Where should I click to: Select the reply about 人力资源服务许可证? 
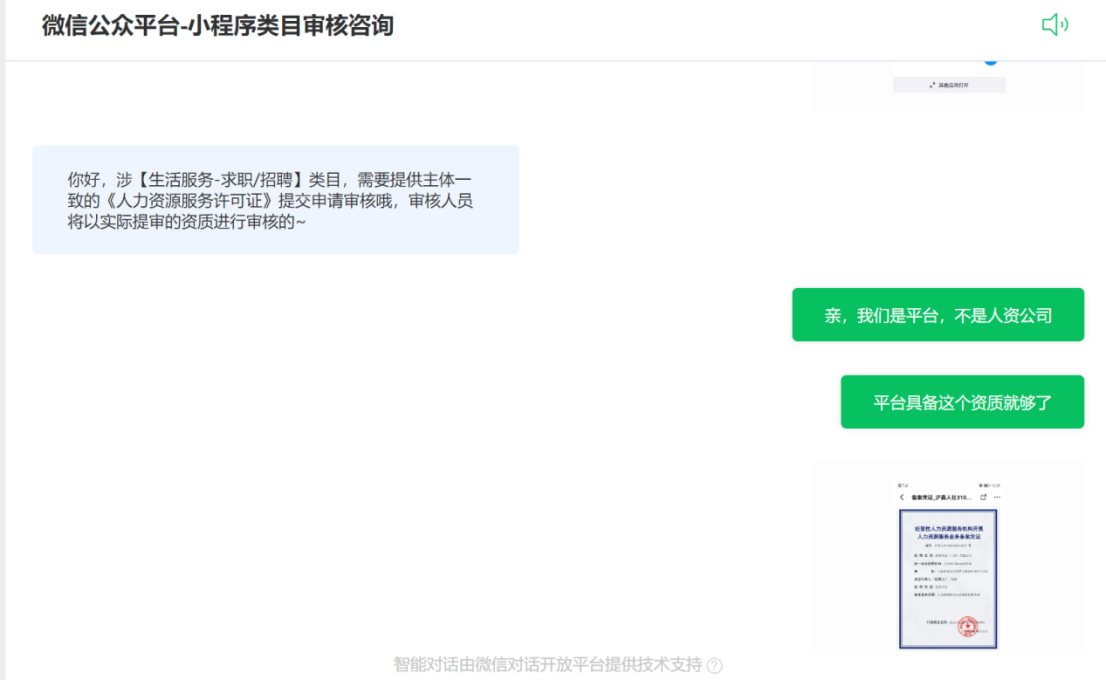click(x=276, y=200)
